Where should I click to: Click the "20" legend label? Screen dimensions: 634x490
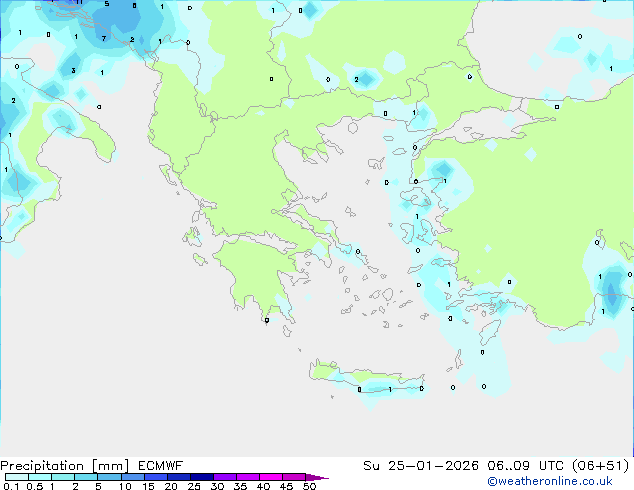pos(171,486)
